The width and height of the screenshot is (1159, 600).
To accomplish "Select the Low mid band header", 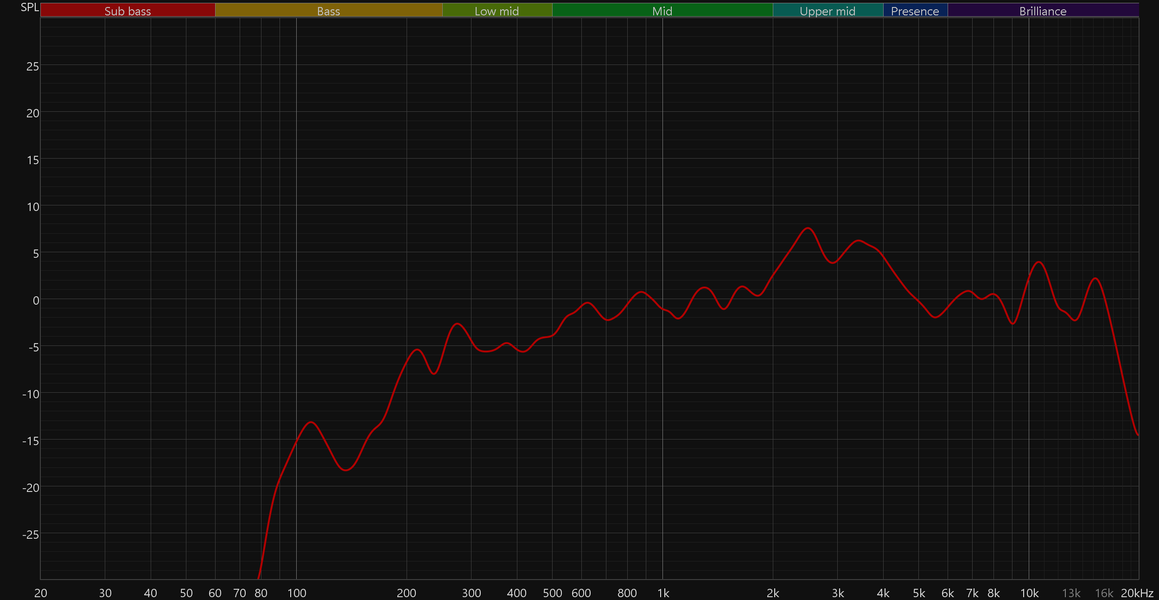I will (x=497, y=10).
